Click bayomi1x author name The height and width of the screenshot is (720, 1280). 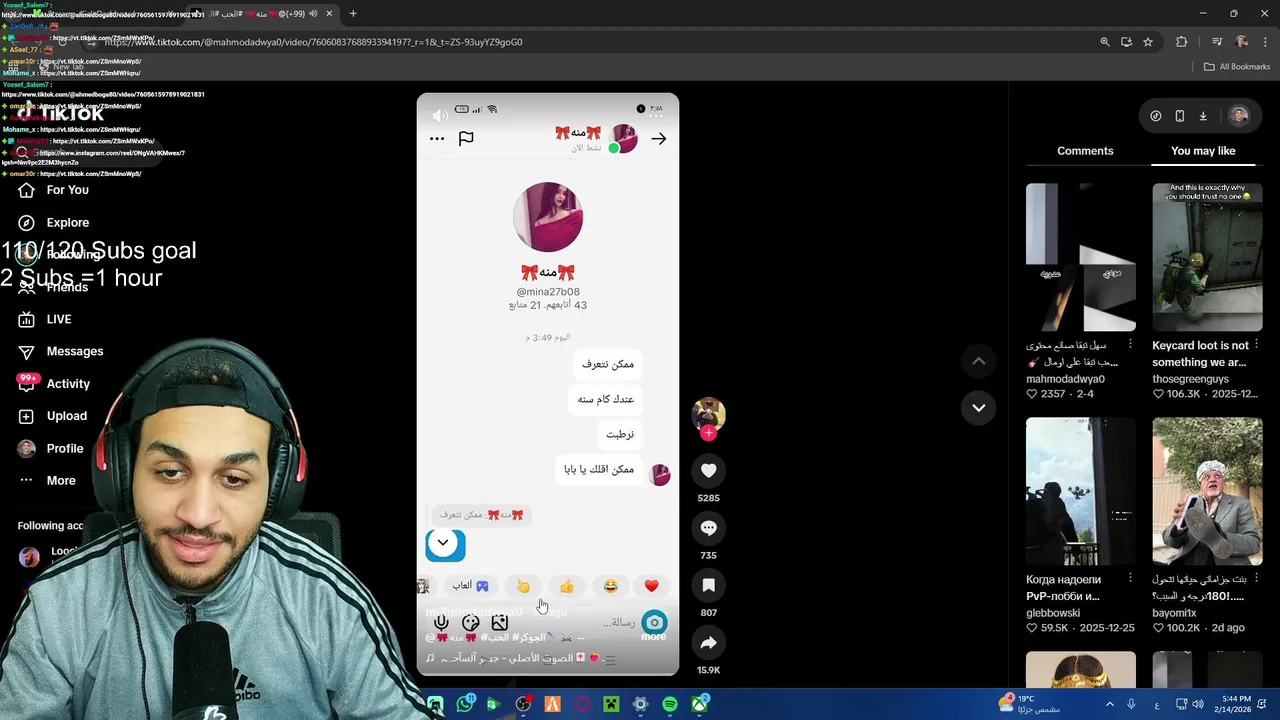point(1174,613)
